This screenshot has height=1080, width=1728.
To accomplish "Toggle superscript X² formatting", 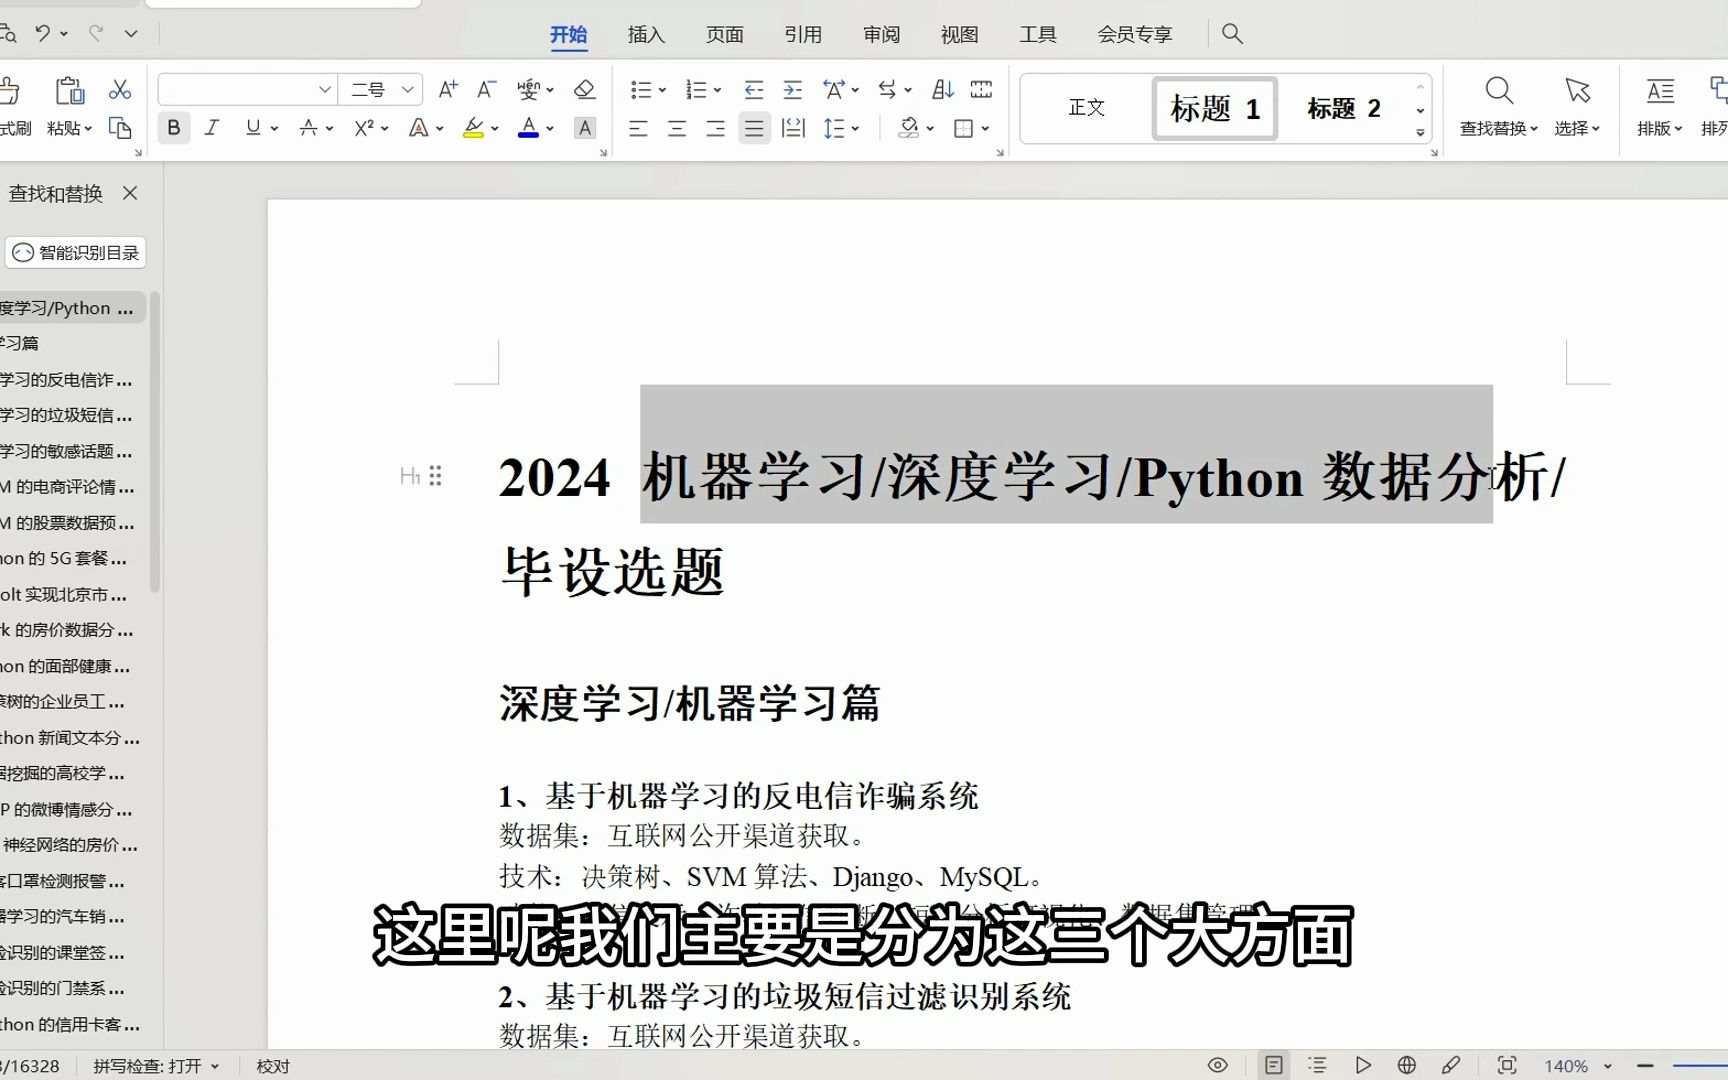I will click(364, 128).
